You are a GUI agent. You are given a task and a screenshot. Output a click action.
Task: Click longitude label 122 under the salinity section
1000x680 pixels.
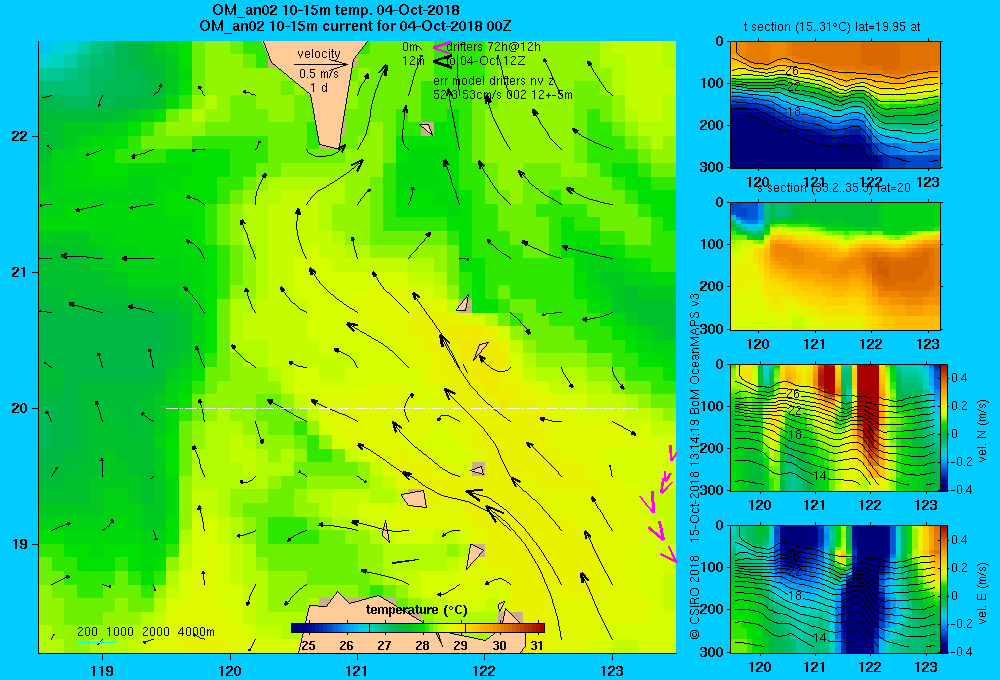pyautogui.click(x=871, y=344)
